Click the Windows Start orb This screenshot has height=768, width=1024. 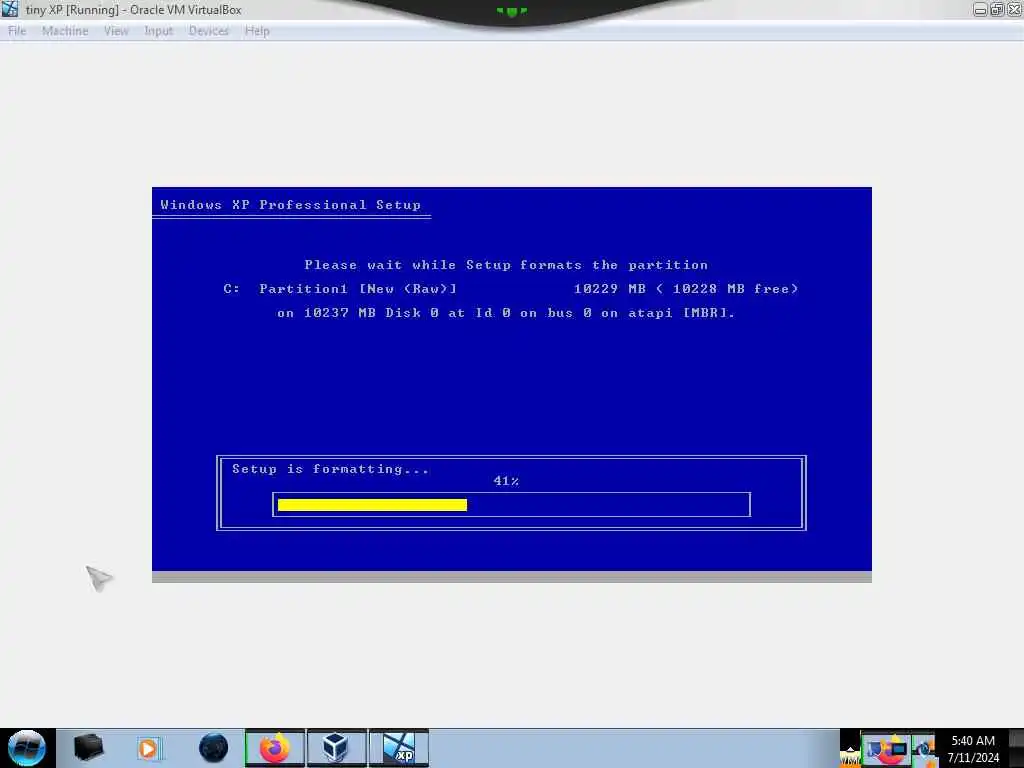click(x=27, y=748)
